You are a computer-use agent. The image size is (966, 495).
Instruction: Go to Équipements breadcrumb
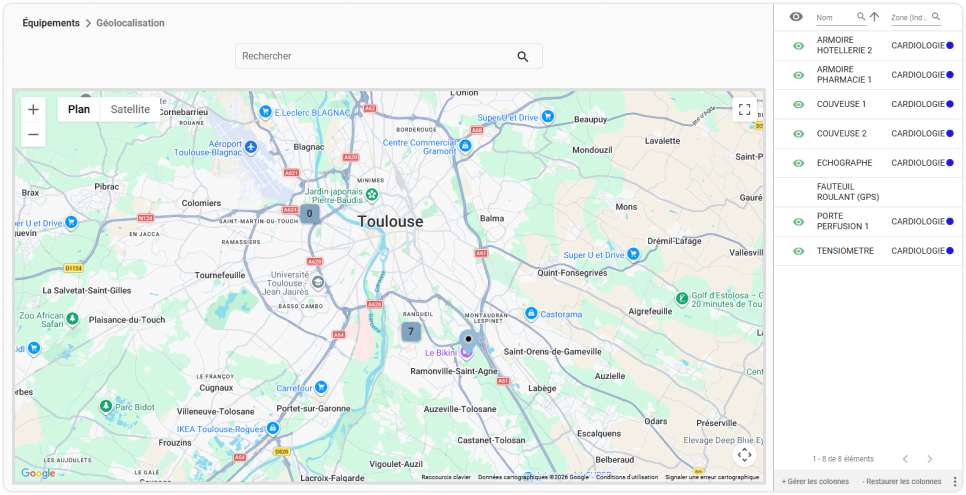pyautogui.click(x=51, y=23)
